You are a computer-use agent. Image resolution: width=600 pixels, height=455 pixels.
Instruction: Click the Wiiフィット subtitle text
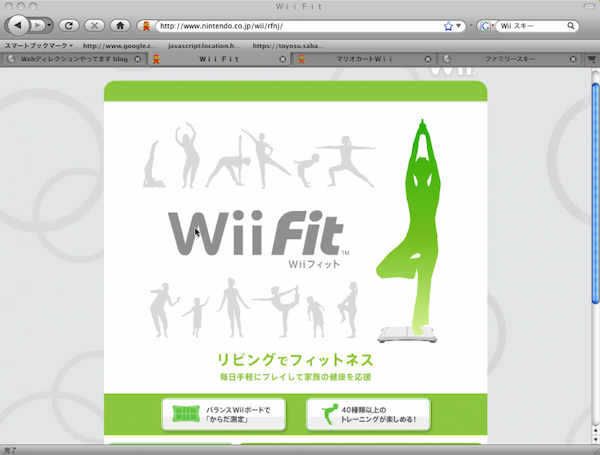(314, 264)
